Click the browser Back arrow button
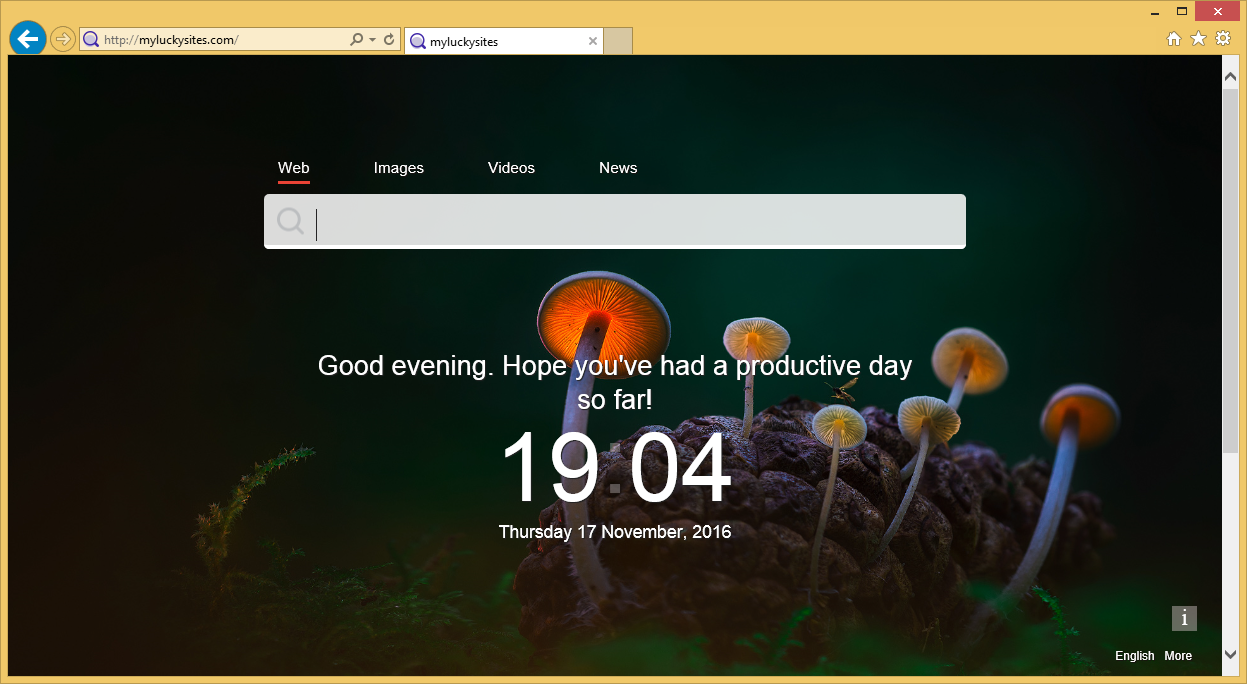The image size is (1247, 684). click(28, 39)
